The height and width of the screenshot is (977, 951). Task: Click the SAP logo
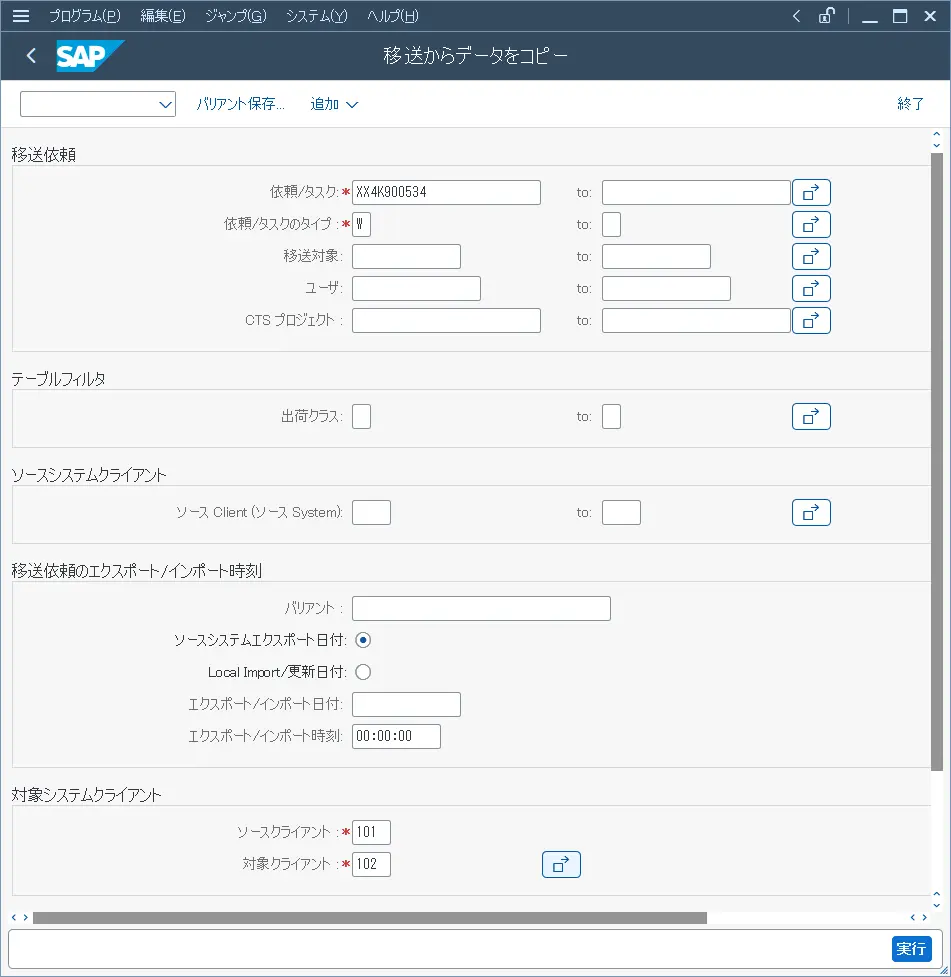click(x=90, y=56)
